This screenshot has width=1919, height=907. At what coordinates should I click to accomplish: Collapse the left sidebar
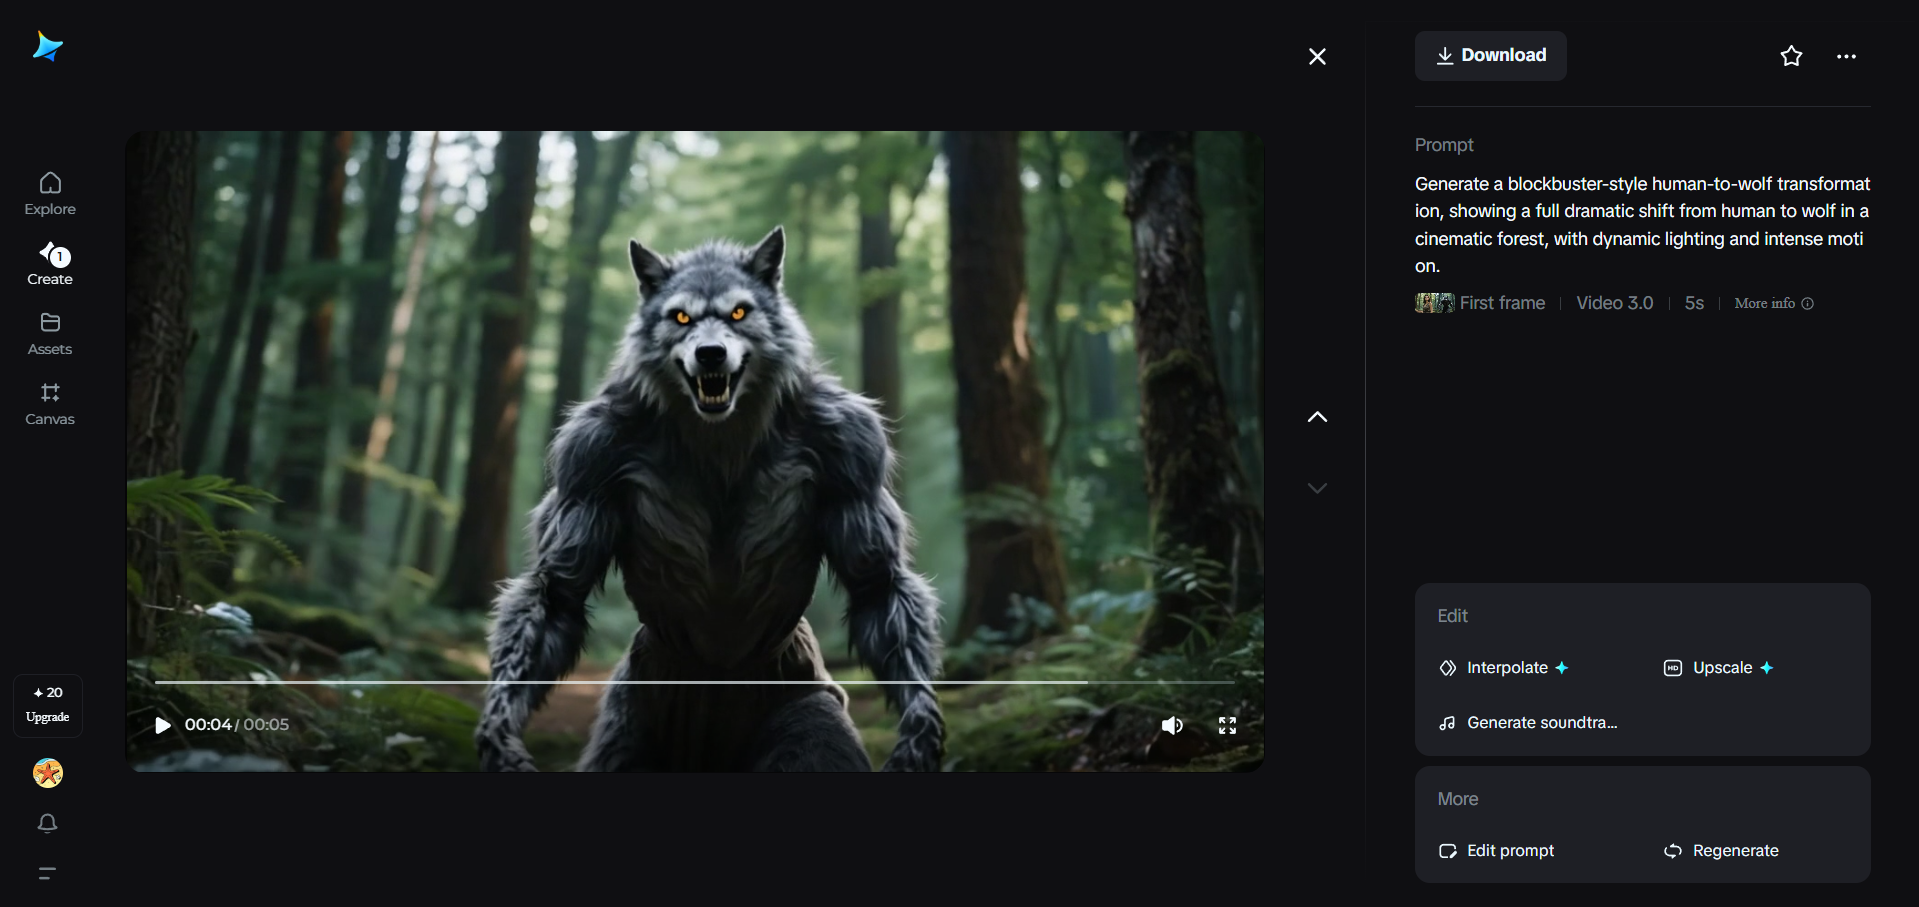(47, 873)
